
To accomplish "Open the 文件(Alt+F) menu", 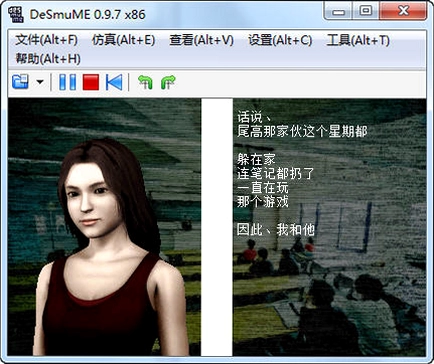I will [46, 40].
